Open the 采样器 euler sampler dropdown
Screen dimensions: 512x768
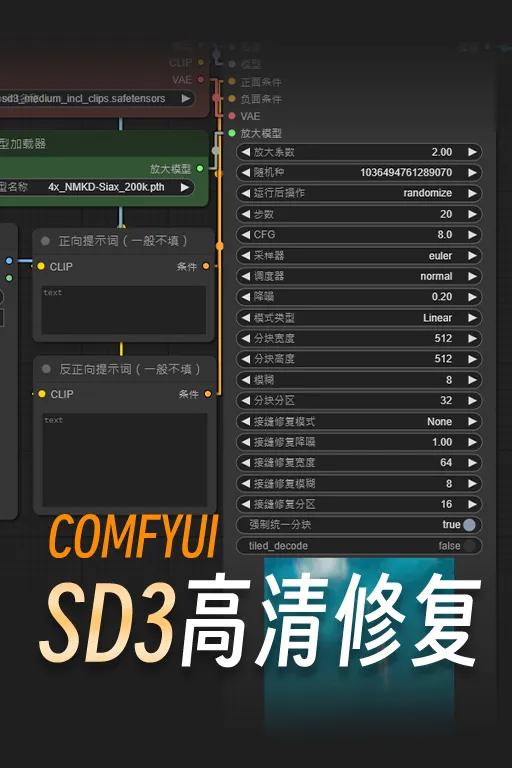pos(359,256)
